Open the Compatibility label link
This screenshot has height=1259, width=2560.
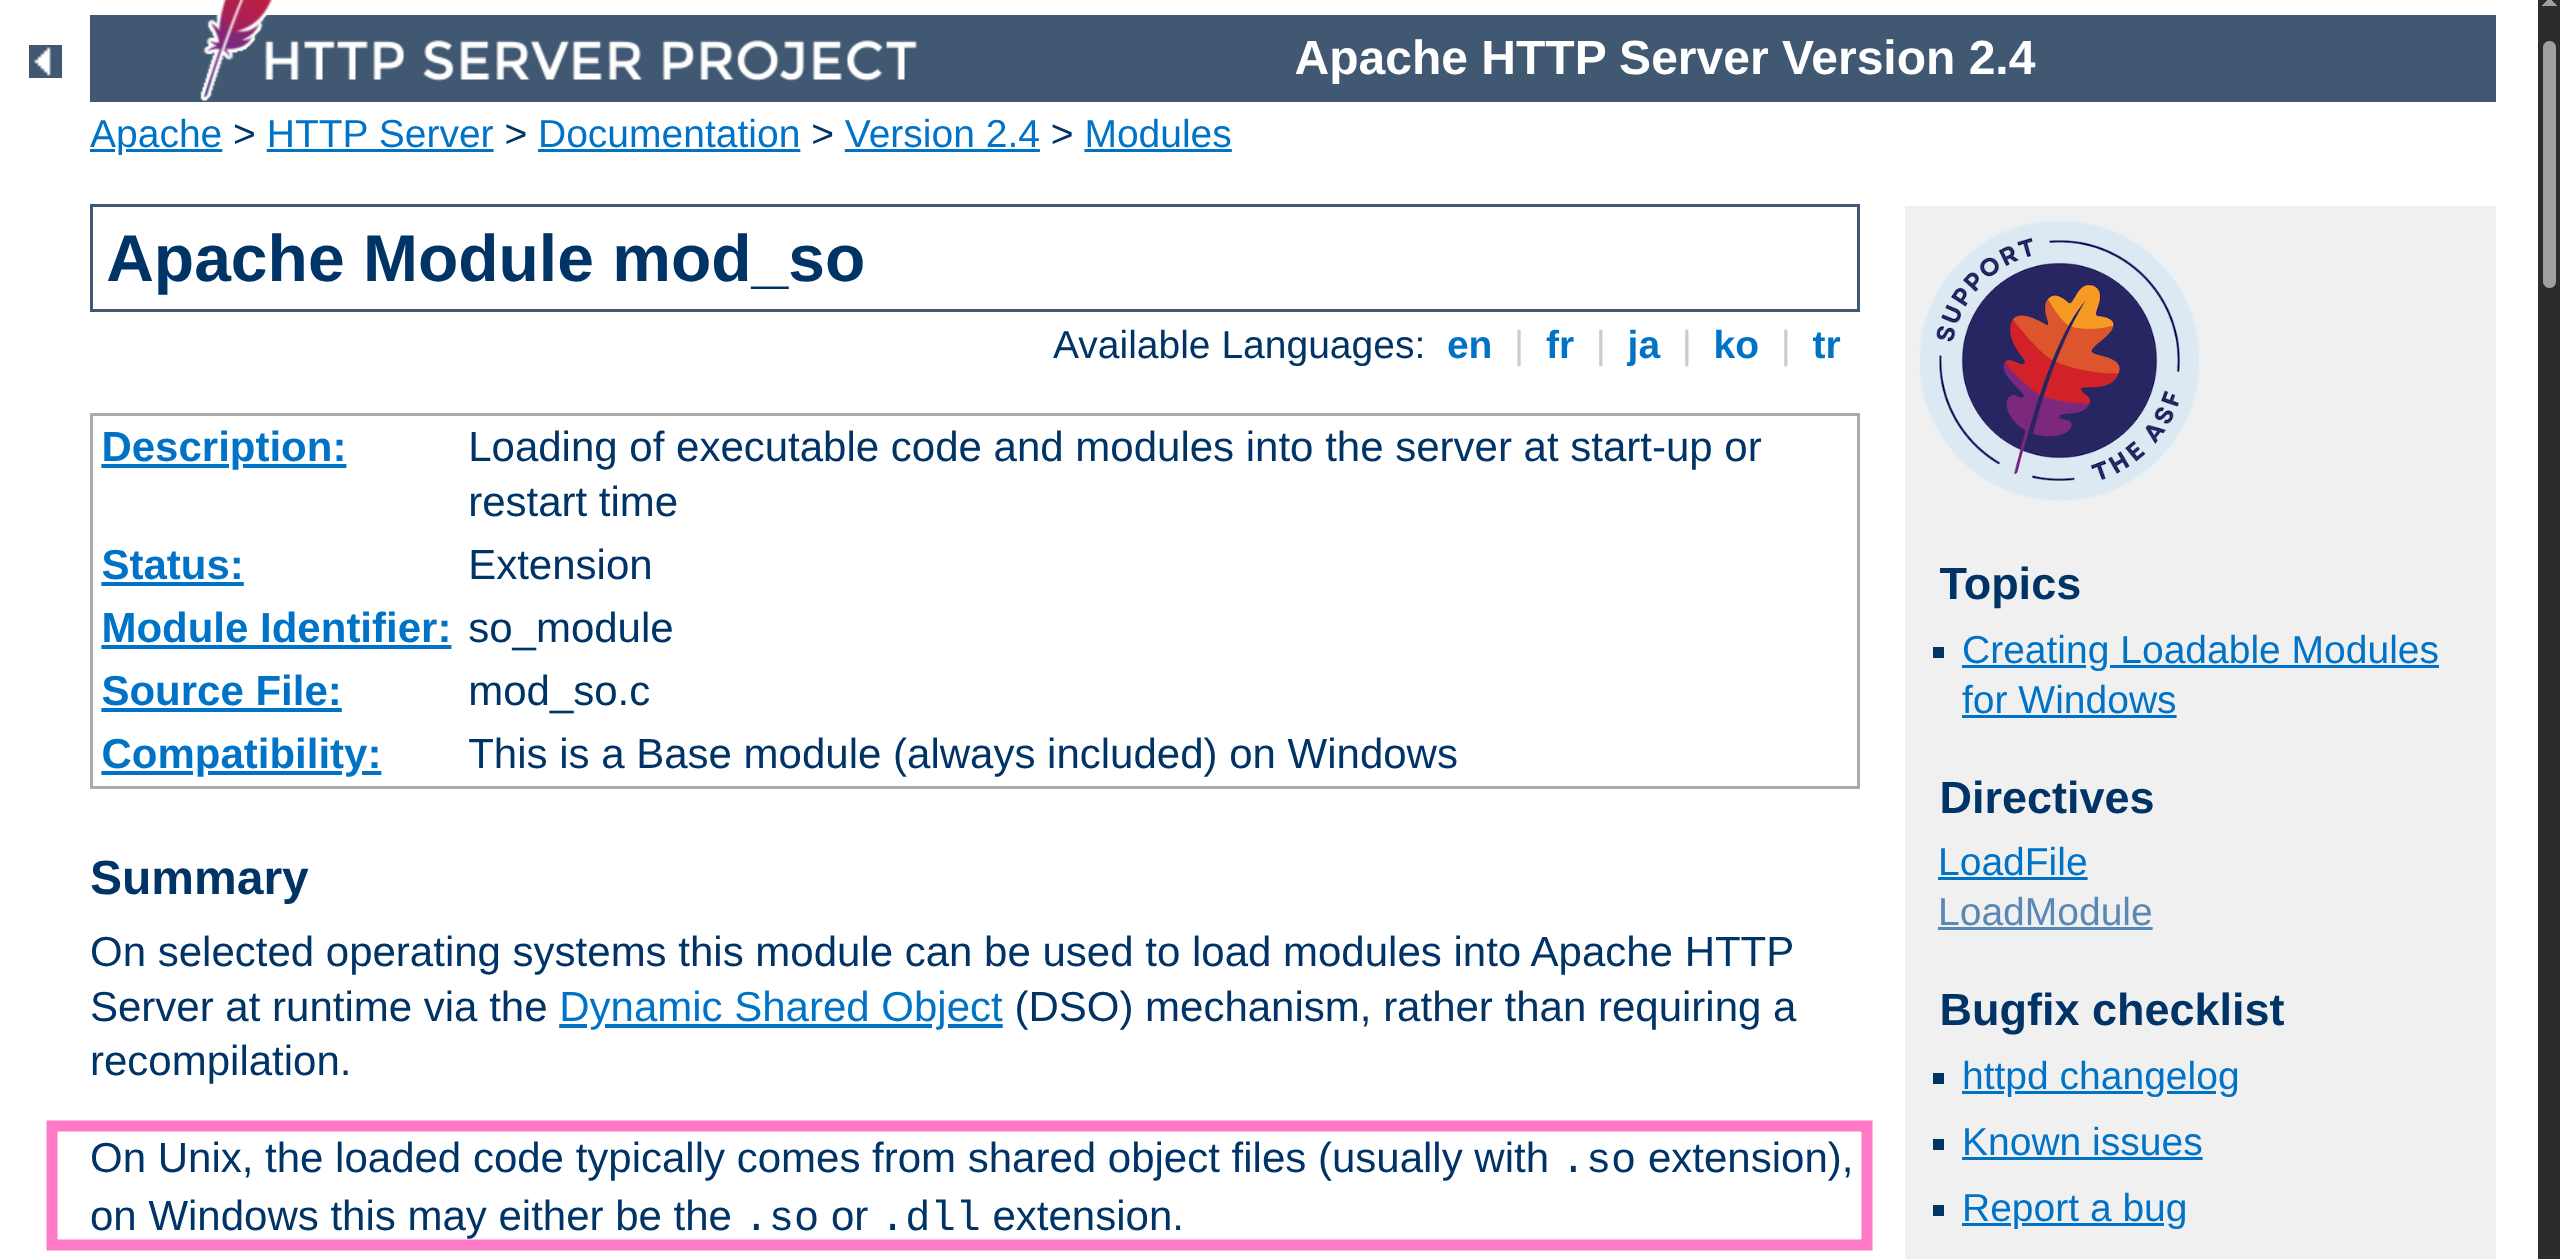(241, 754)
